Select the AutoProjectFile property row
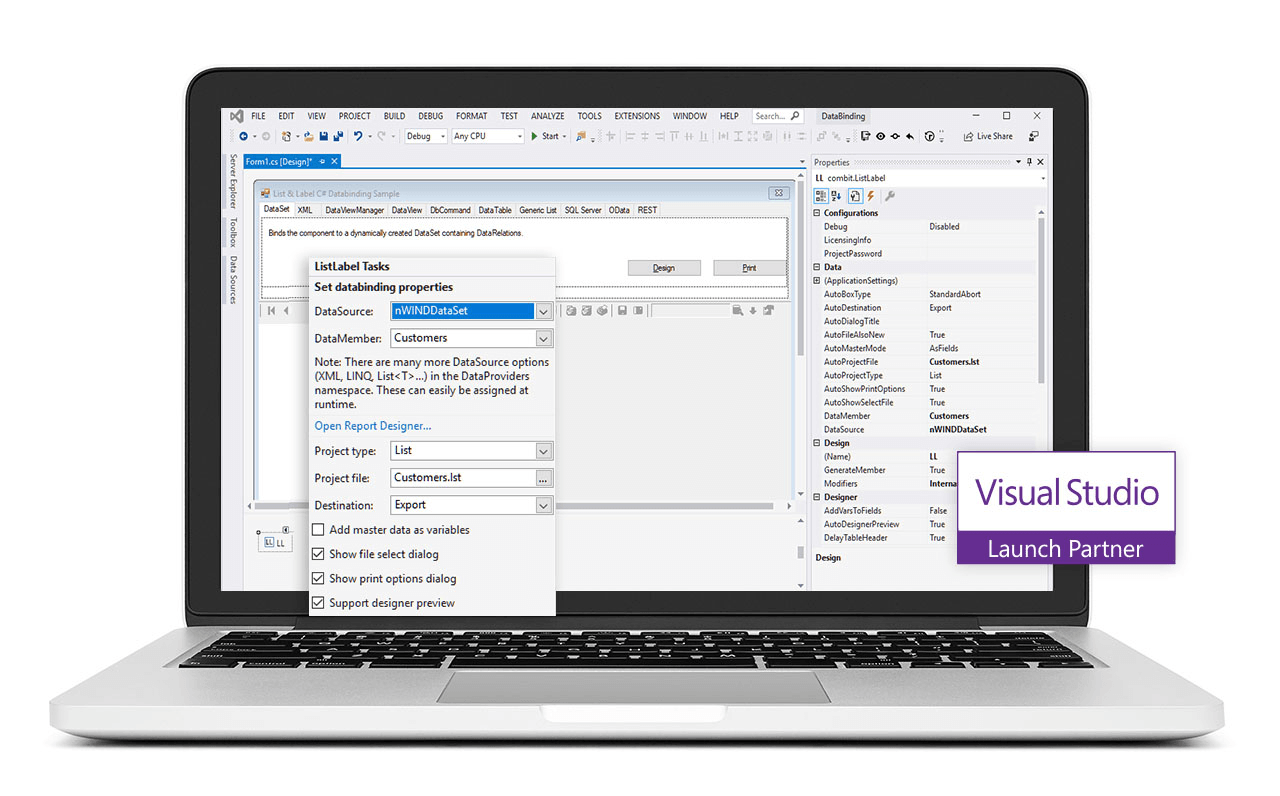This screenshot has height=796, width=1280. tap(926, 362)
